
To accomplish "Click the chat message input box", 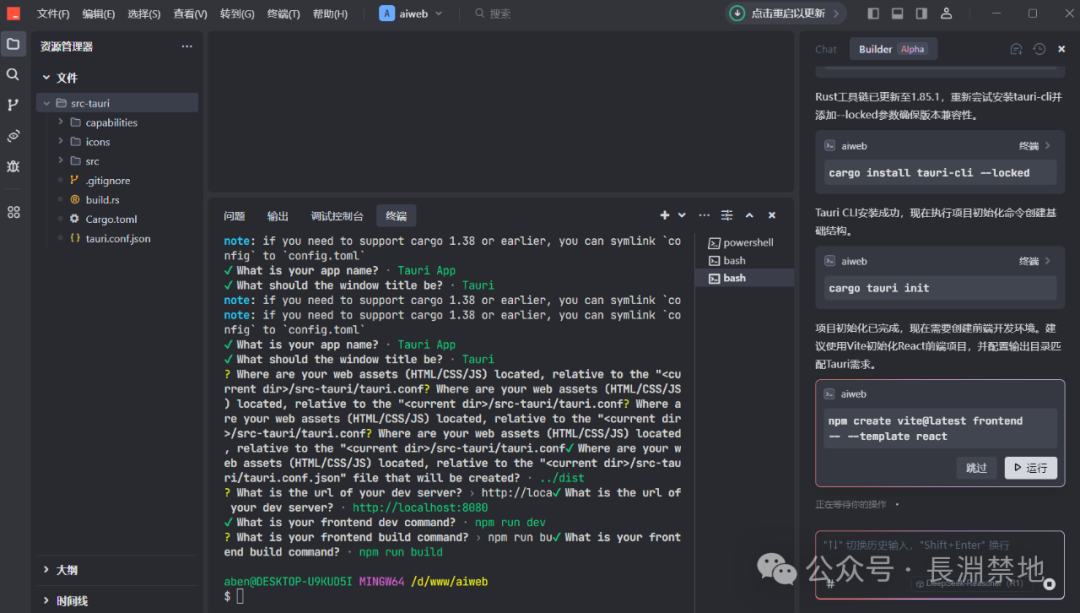I will pyautogui.click(x=939, y=564).
